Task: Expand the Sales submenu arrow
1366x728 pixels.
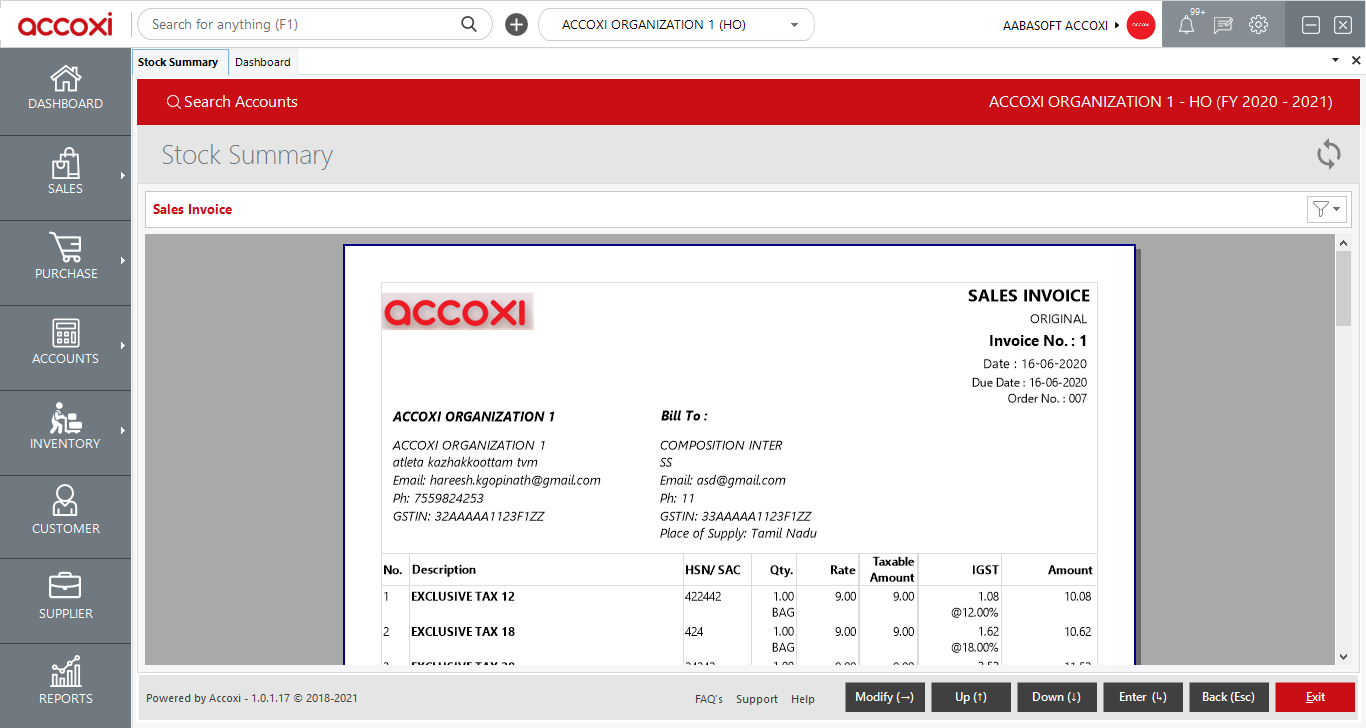Action: click(123, 176)
